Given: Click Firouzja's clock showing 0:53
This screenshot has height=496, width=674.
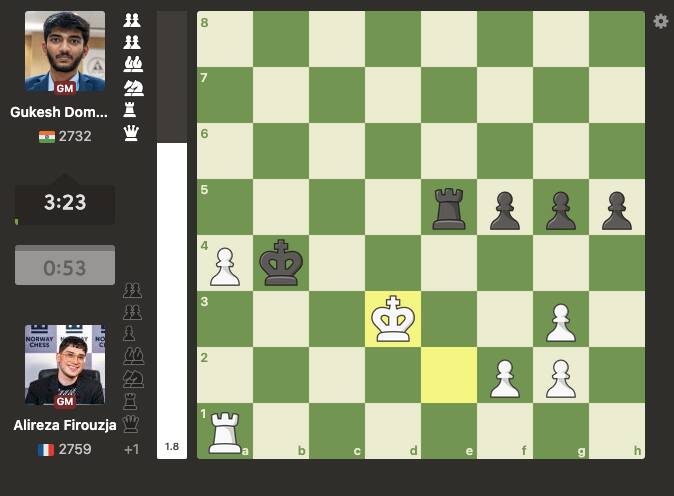Looking at the screenshot, I should [x=65, y=265].
